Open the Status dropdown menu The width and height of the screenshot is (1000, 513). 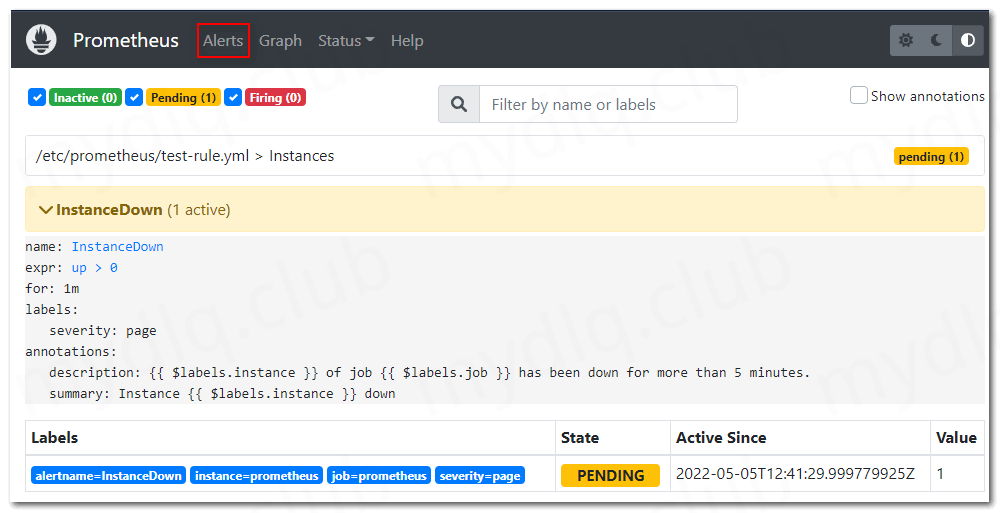pos(346,41)
